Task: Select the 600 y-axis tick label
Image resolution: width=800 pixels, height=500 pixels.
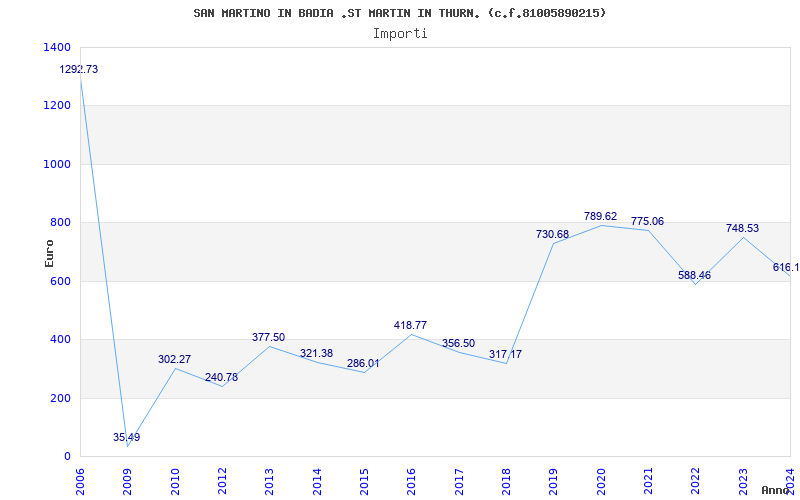Action: (x=63, y=281)
